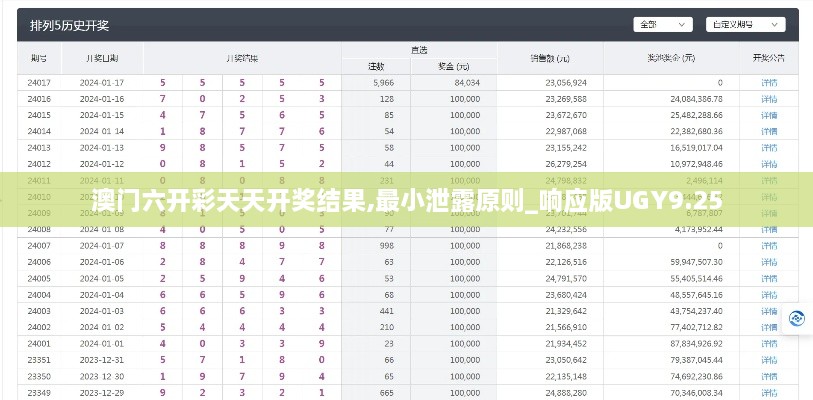This screenshot has width=813, height=400.
Task: Open 详情 link for issue 24006
Action: coord(769,262)
